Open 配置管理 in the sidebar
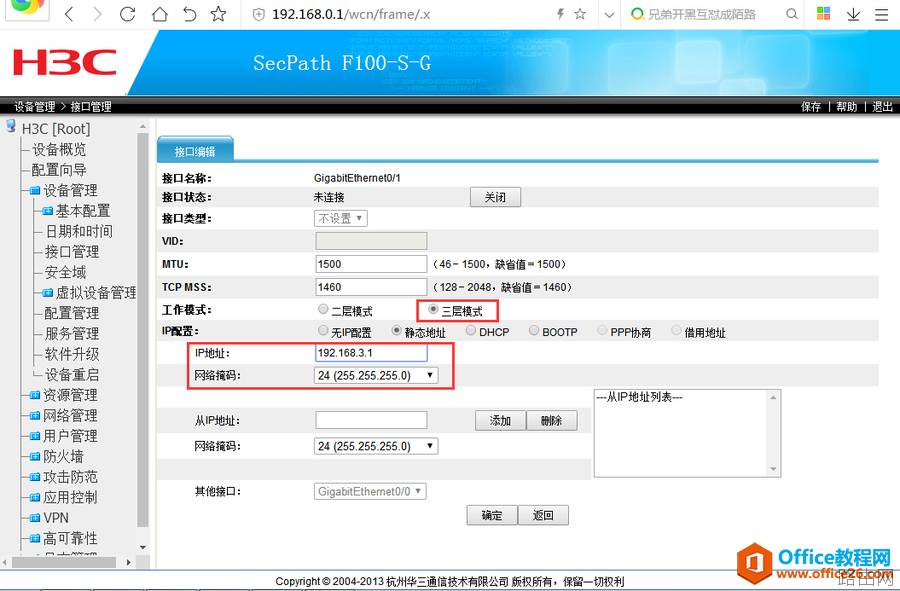The image size is (900, 591). pos(72,313)
